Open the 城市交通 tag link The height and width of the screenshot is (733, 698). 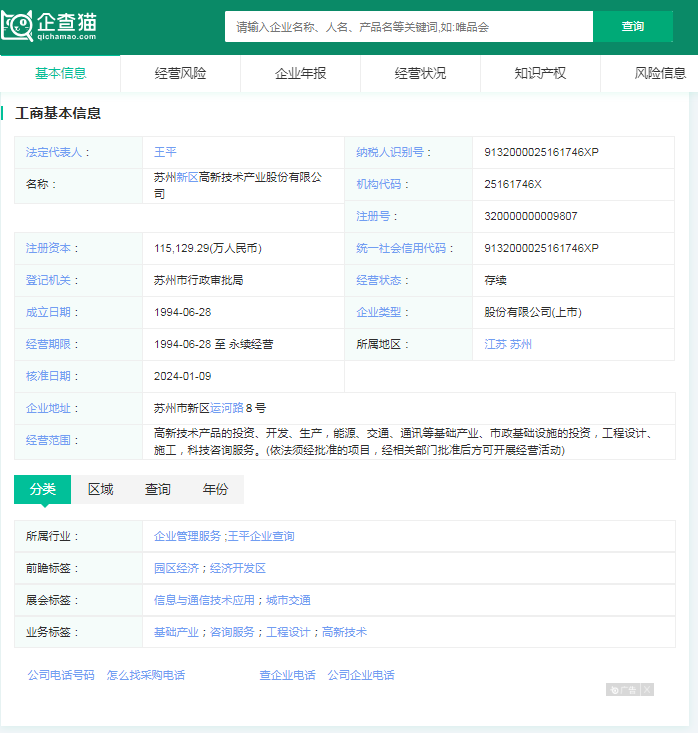point(288,600)
